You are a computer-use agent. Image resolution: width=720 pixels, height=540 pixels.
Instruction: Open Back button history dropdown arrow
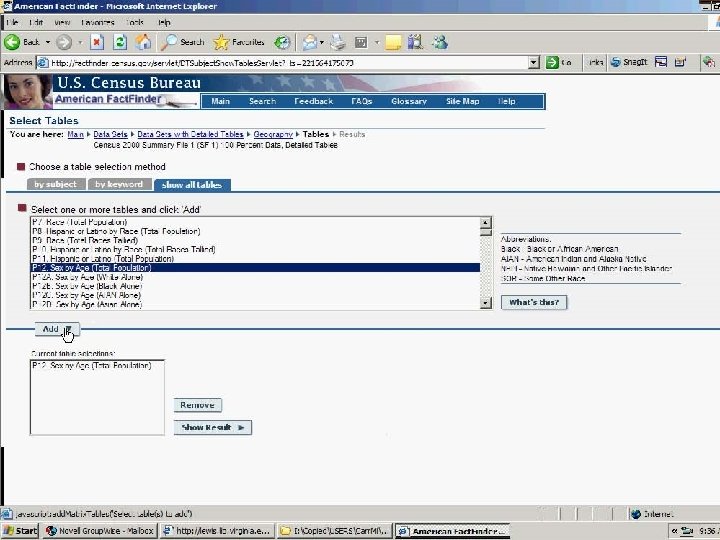tap(48, 42)
